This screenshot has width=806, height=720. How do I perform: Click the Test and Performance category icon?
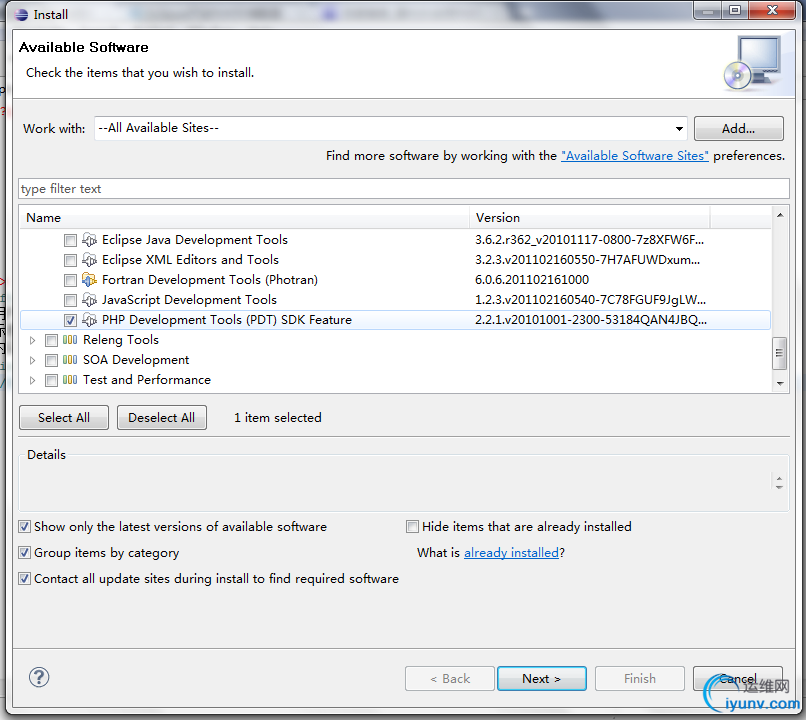tap(70, 380)
